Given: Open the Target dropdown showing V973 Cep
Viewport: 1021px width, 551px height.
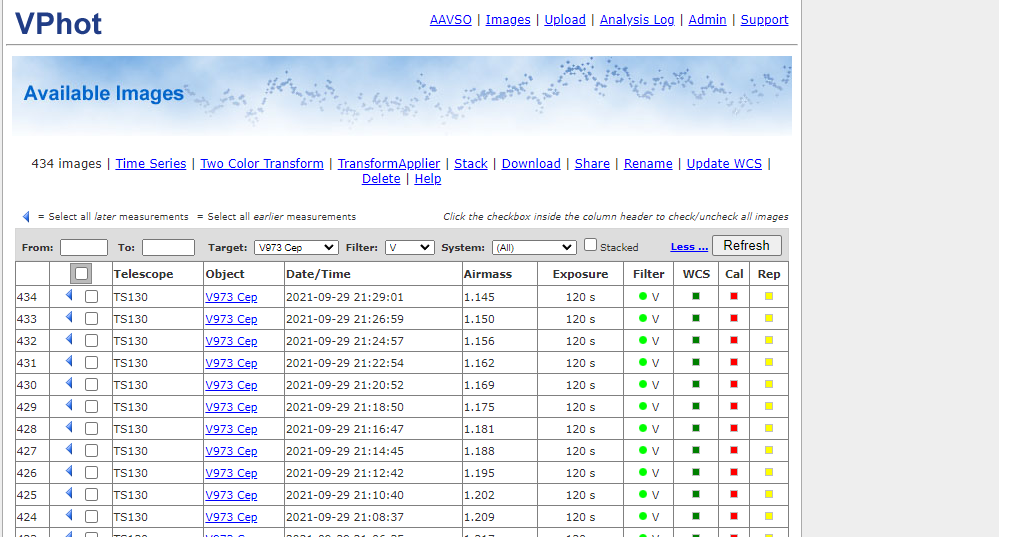Looking at the screenshot, I should click(x=296, y=247).
